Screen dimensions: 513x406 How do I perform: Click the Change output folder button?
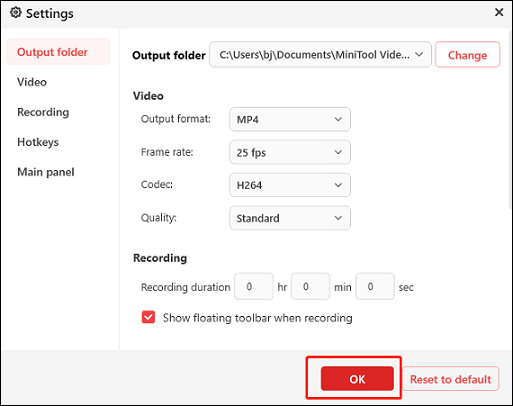(x=467, y=55)
